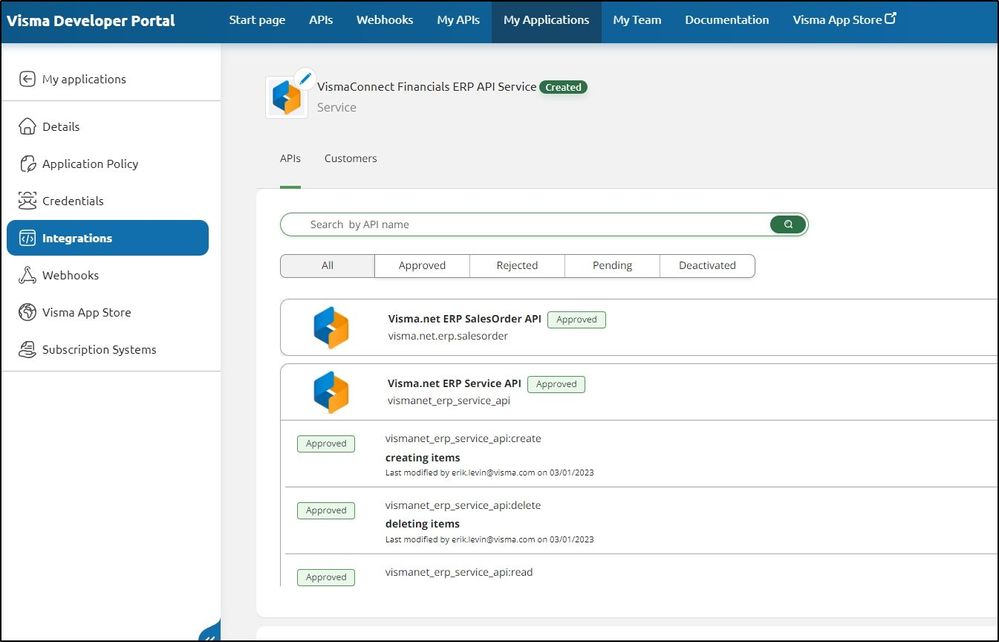Click the Subscription Systems icon
Viewport: 999px width, 642px height.
pyautogui.click(x=27, y=349)
